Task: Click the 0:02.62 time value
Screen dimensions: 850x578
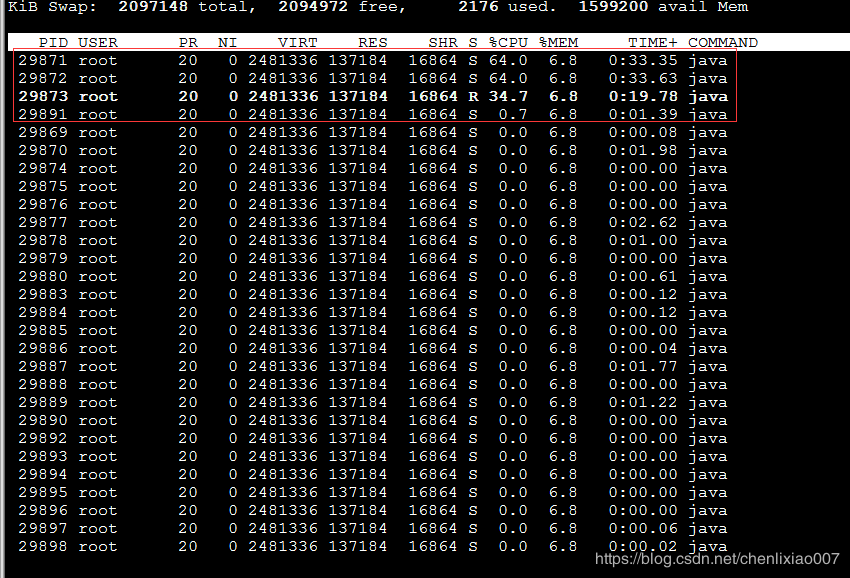Action: tap(643, 222)
